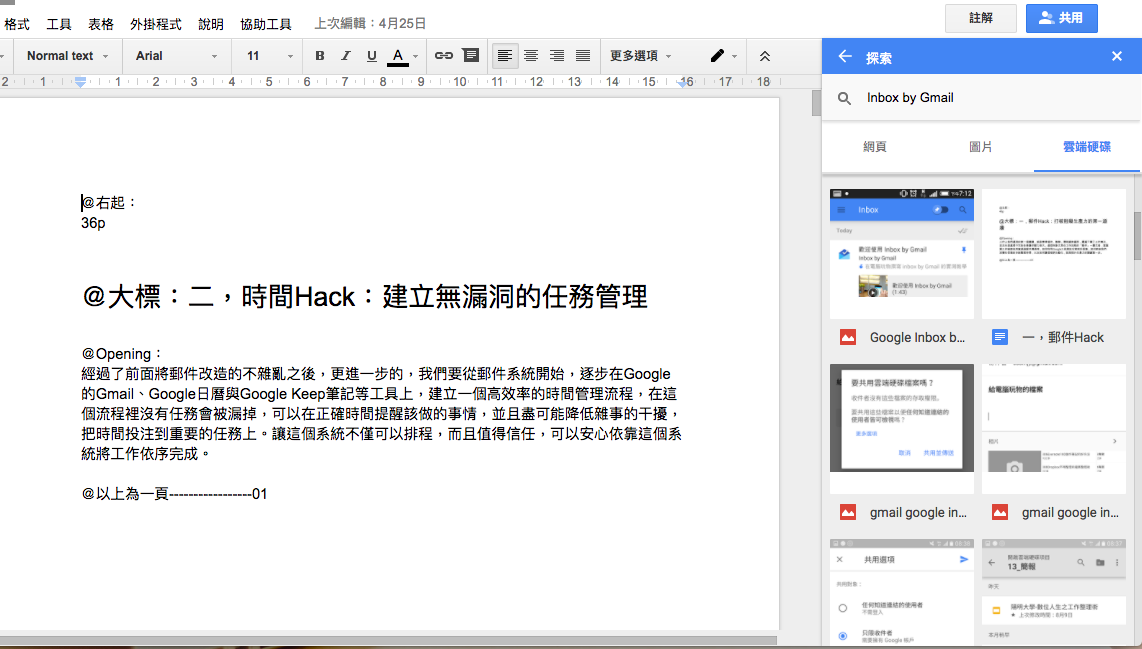The height and width of the screenshot is (649, 1142).
Task: Switch to 圖片 tab in Explore
Action: (x=980, y=146)
